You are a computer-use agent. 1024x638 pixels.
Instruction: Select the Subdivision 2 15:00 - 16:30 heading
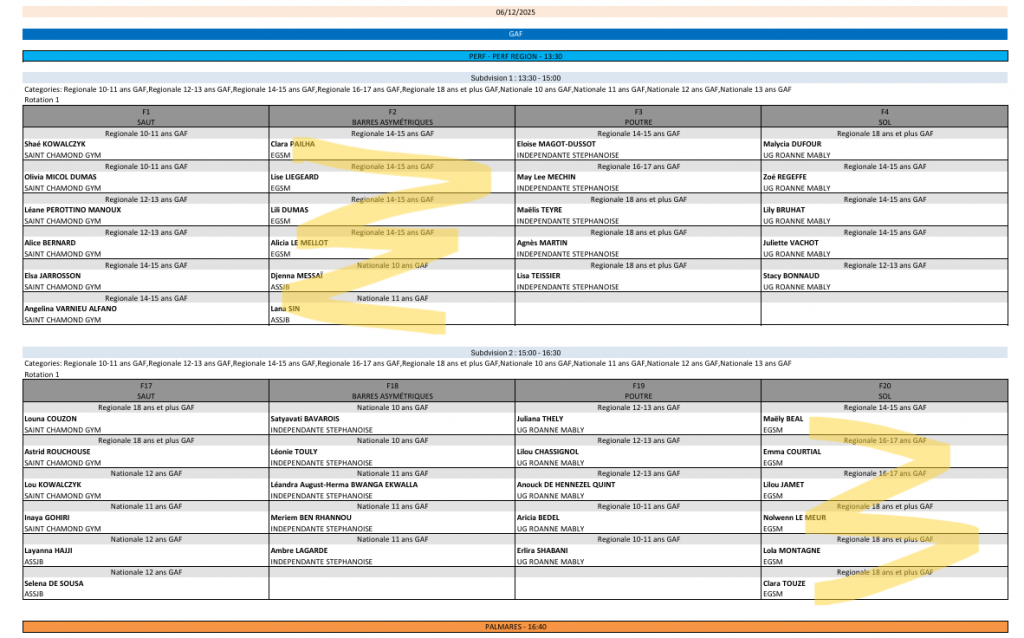point(515,353)
